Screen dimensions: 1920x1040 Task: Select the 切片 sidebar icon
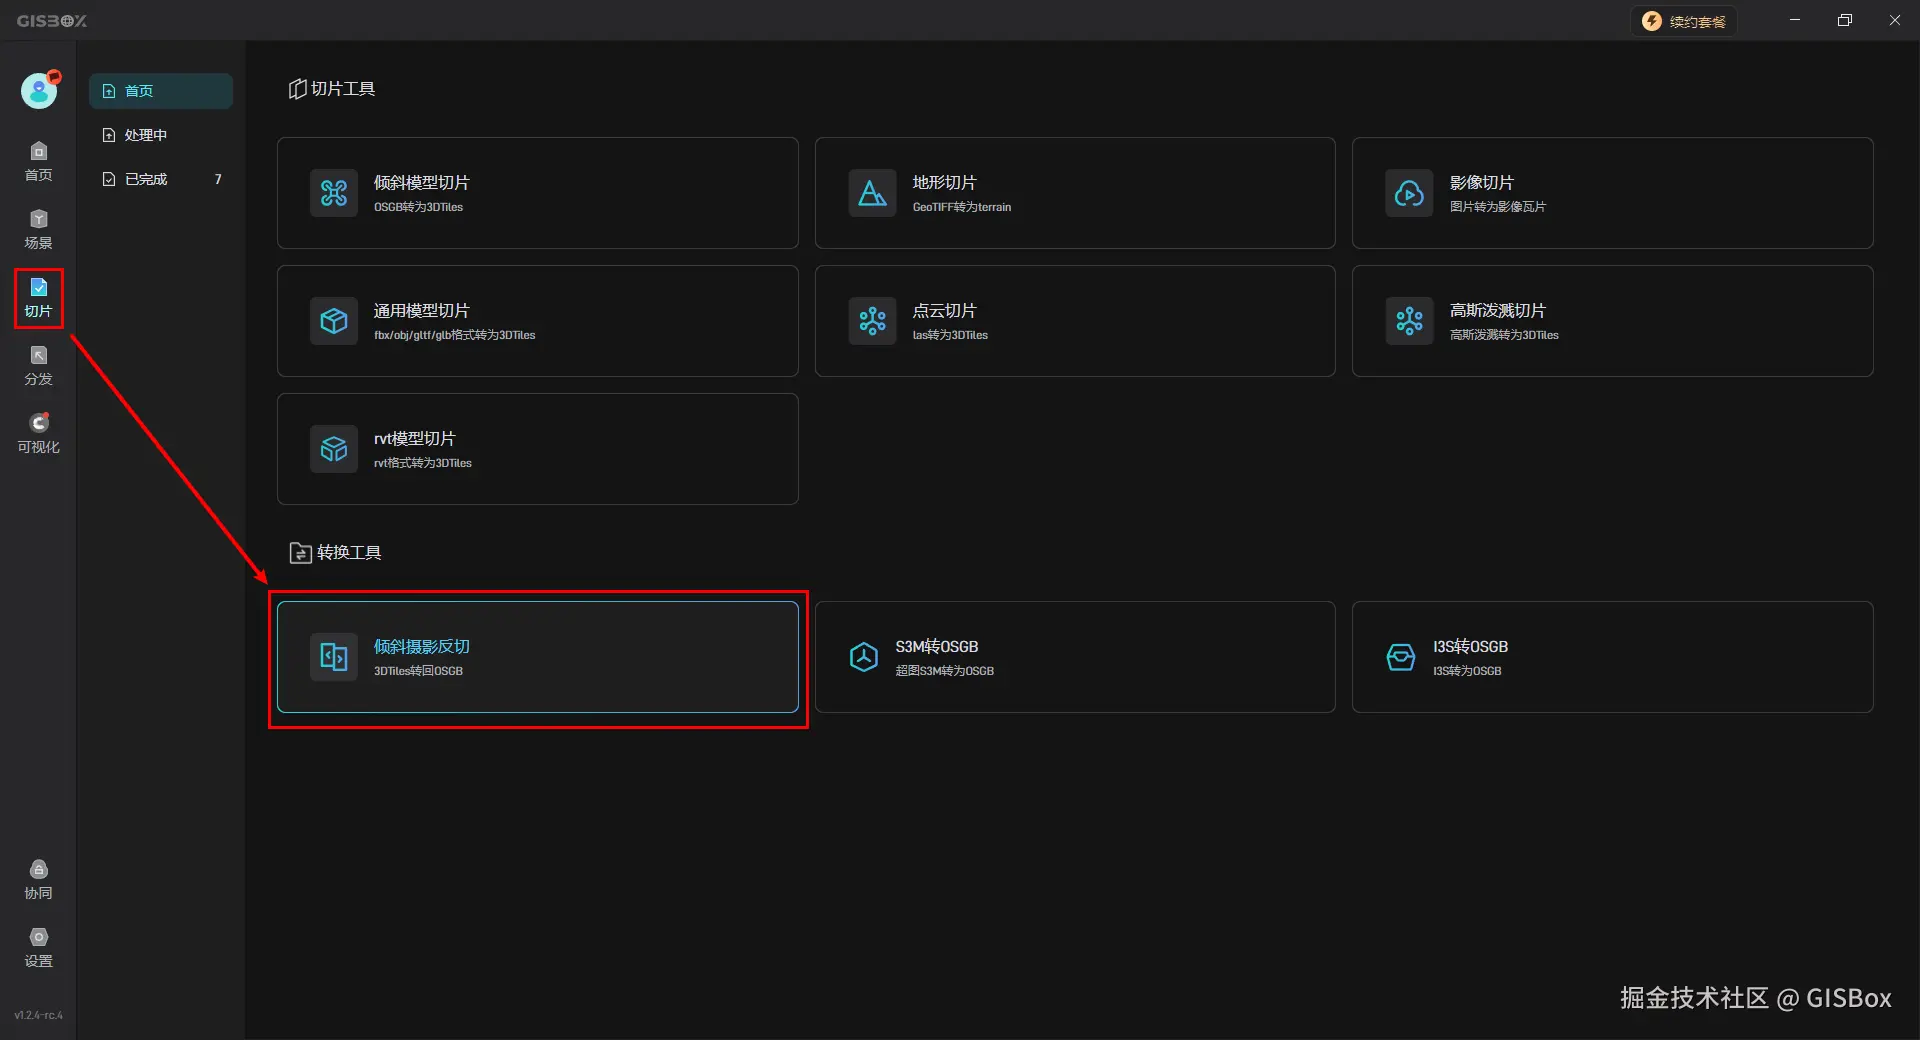click(x=38, y=298)
